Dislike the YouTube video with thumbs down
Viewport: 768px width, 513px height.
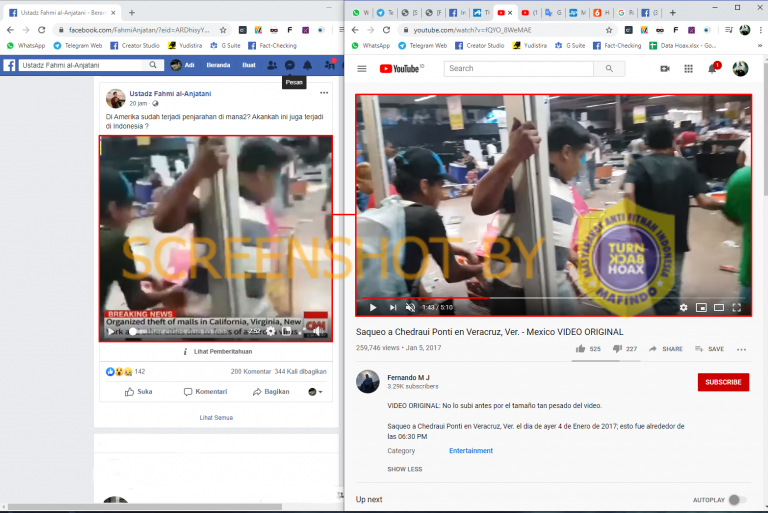617,349
